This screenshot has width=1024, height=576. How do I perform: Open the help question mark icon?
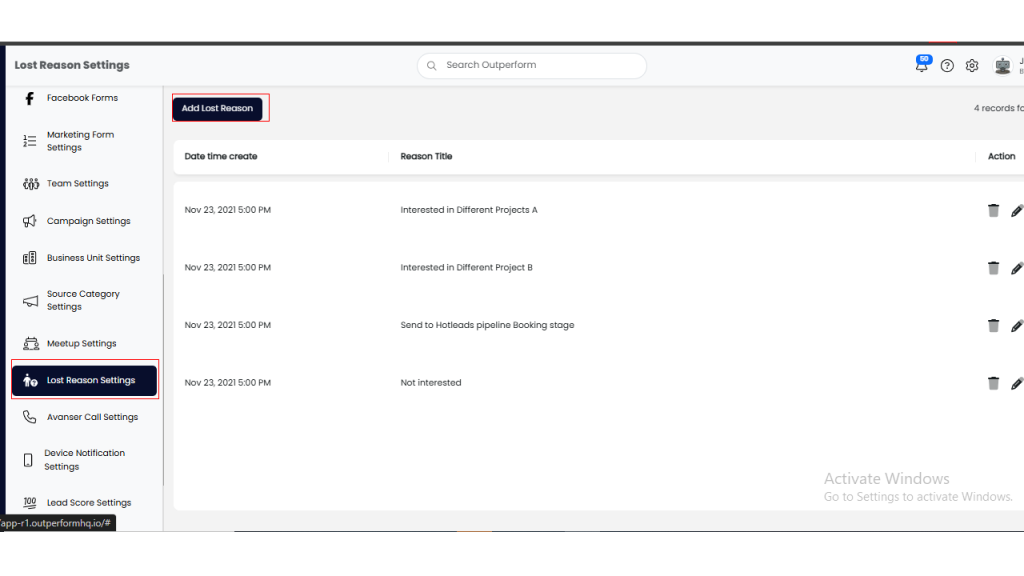point(947,66)
